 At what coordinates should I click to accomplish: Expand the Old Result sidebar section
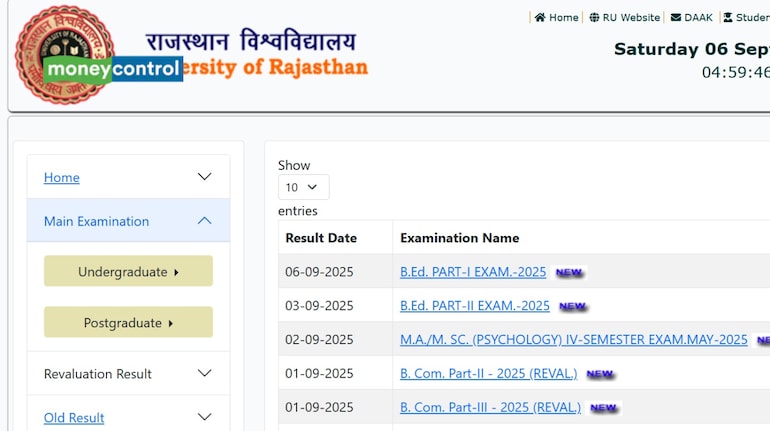(204, 417)
